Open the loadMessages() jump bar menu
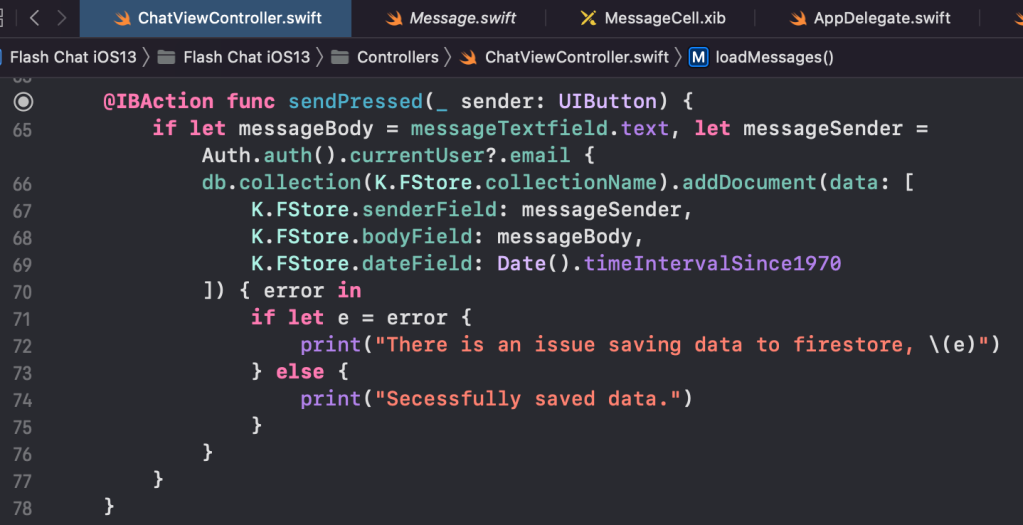1023x525 pixels. [774, 57]
